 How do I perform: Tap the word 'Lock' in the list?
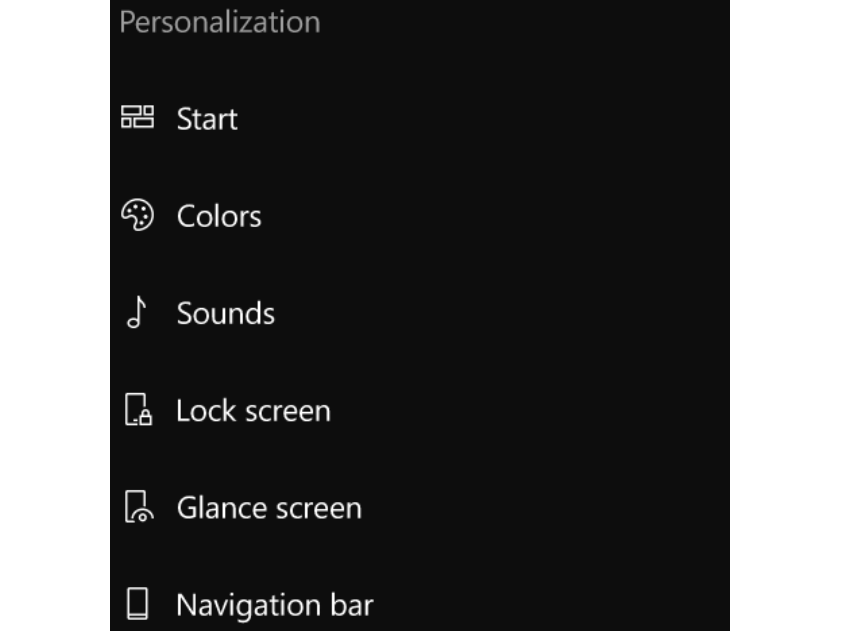click(x=207, y=411)
